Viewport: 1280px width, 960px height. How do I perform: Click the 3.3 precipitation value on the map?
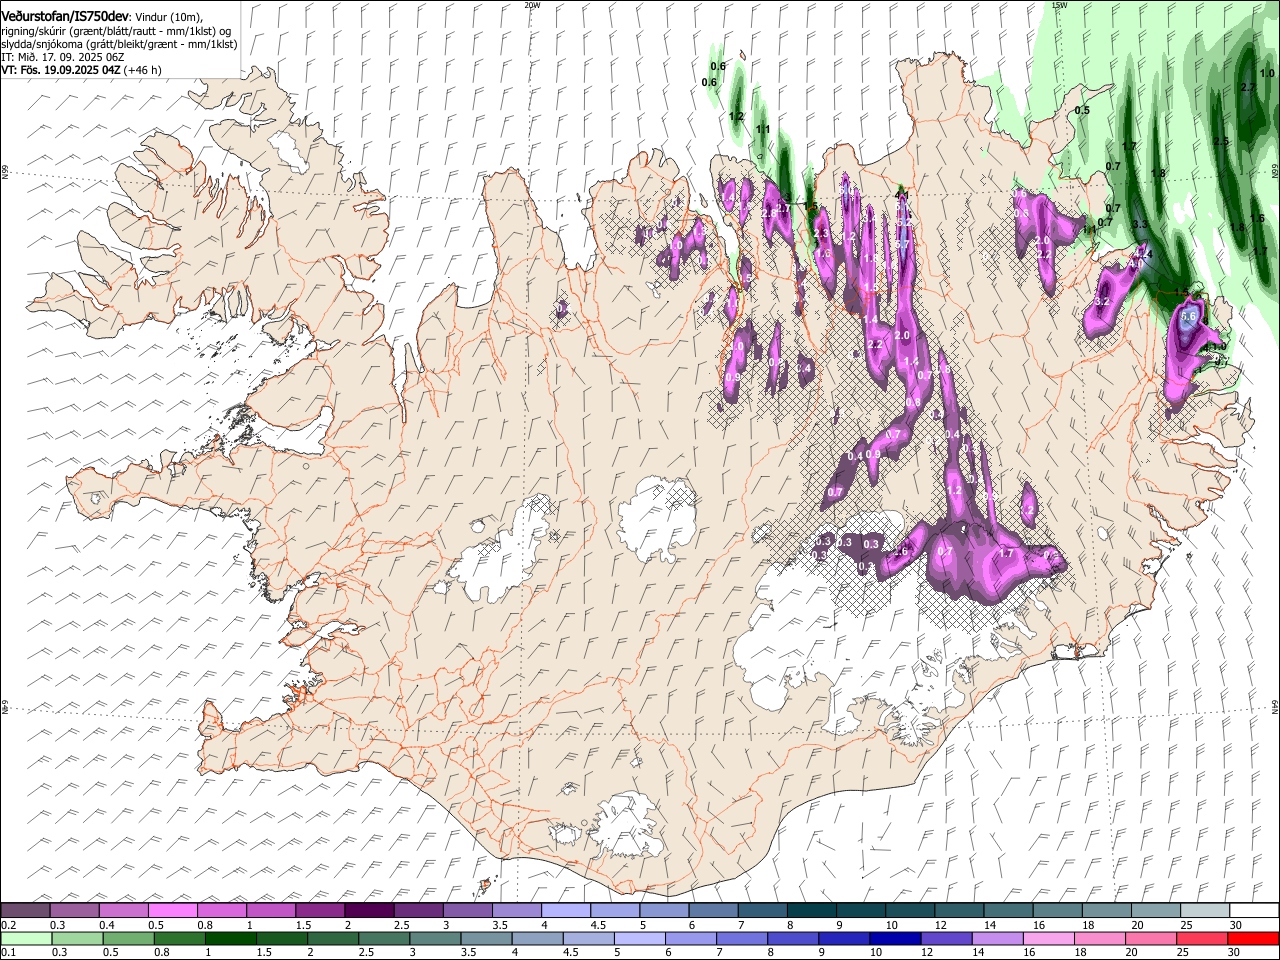1140,224
